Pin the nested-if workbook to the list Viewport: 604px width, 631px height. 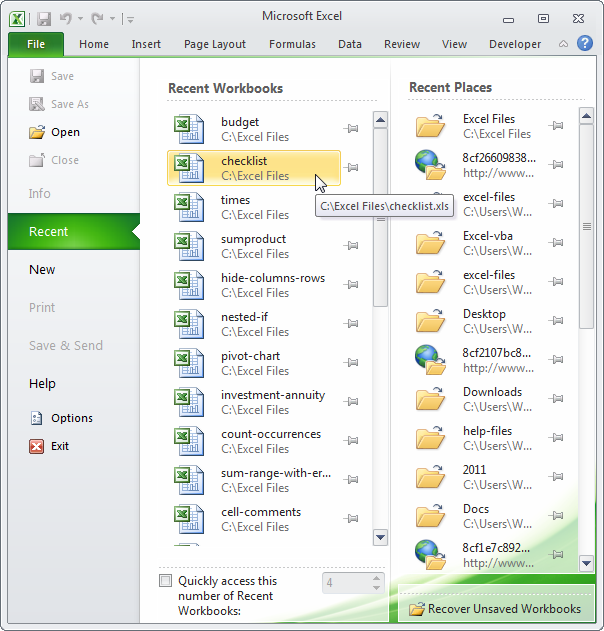(x=351, y=324)
